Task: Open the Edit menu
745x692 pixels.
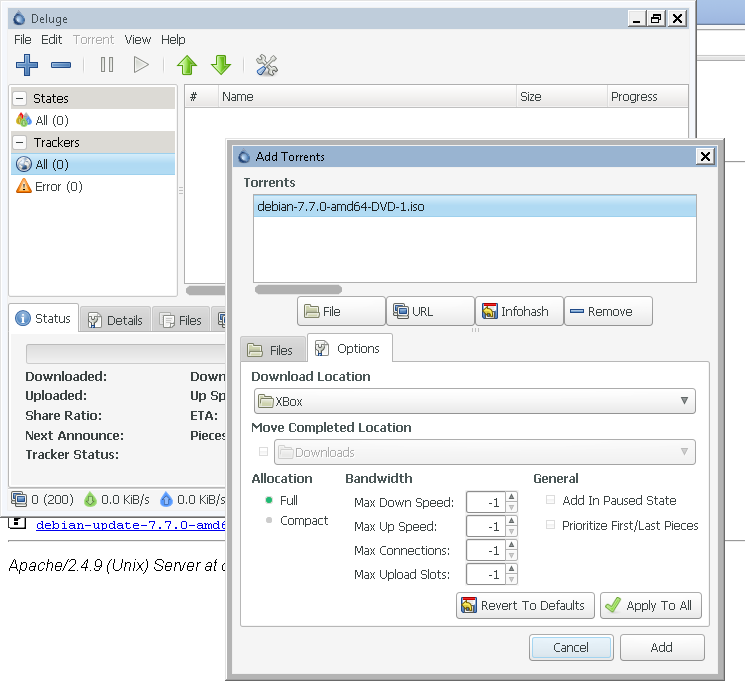Action: pyautogui.click(x=51, y=39)
